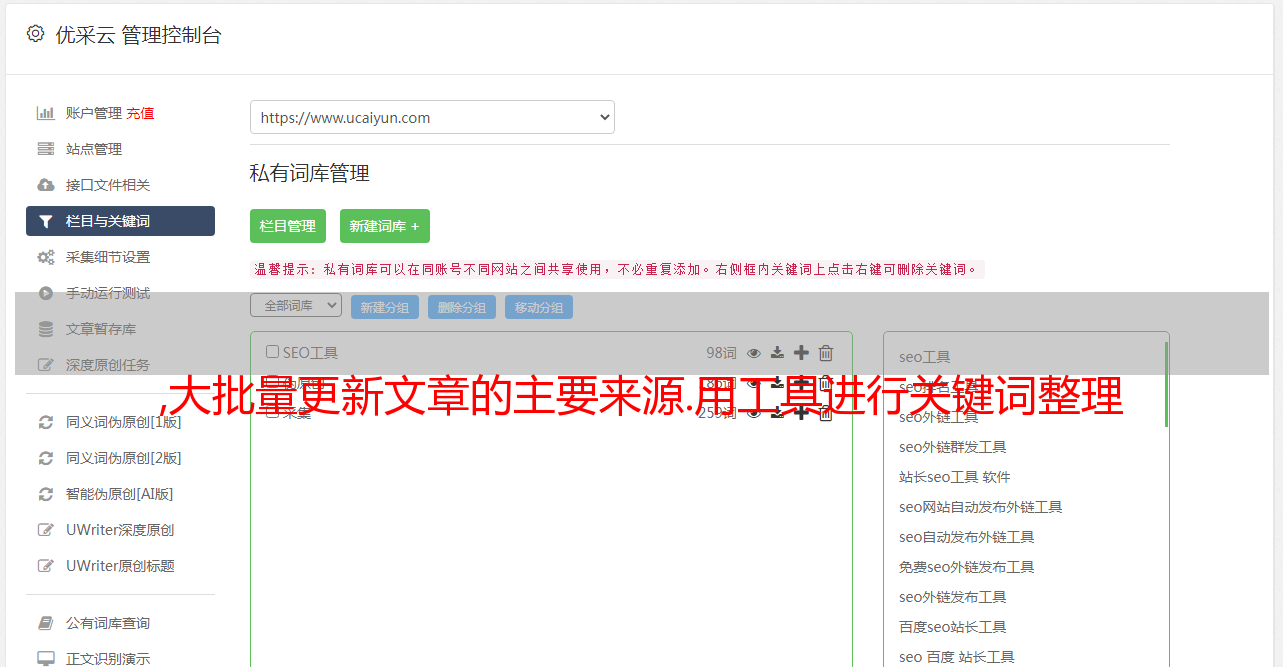The image size is (1283, 667).
Task: Select keyword "seo网站自动发布外链工具"
Action: pos(981,507)
